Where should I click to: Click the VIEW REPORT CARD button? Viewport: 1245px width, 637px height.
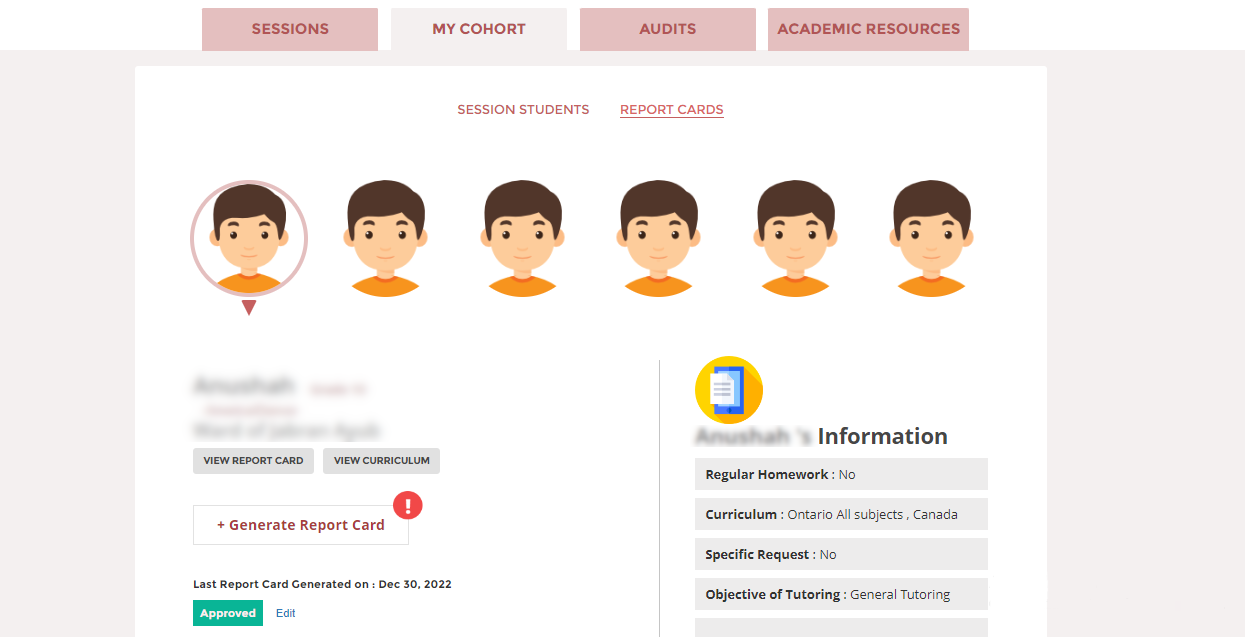pyautogui.click(x=253, y=461)
